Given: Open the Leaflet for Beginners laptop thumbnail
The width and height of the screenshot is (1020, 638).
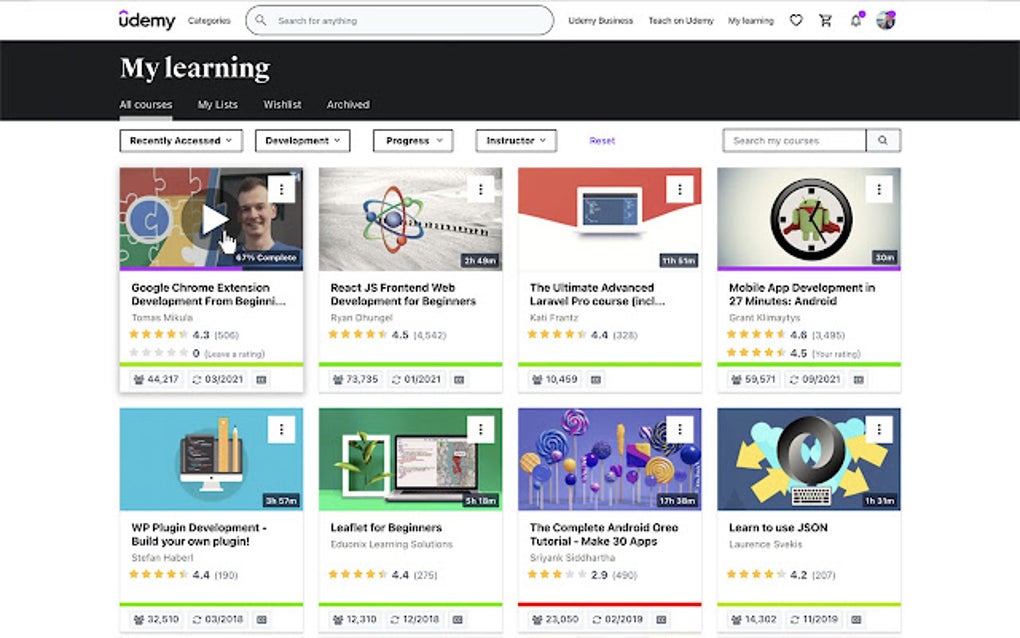Looking at the screenshot, I should [410, 459].
